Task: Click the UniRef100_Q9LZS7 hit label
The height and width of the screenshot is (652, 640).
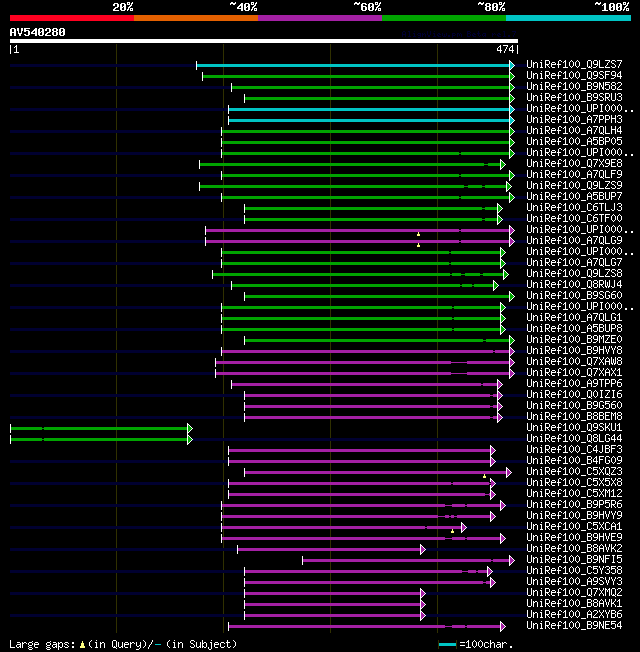Action: [574, 64]
